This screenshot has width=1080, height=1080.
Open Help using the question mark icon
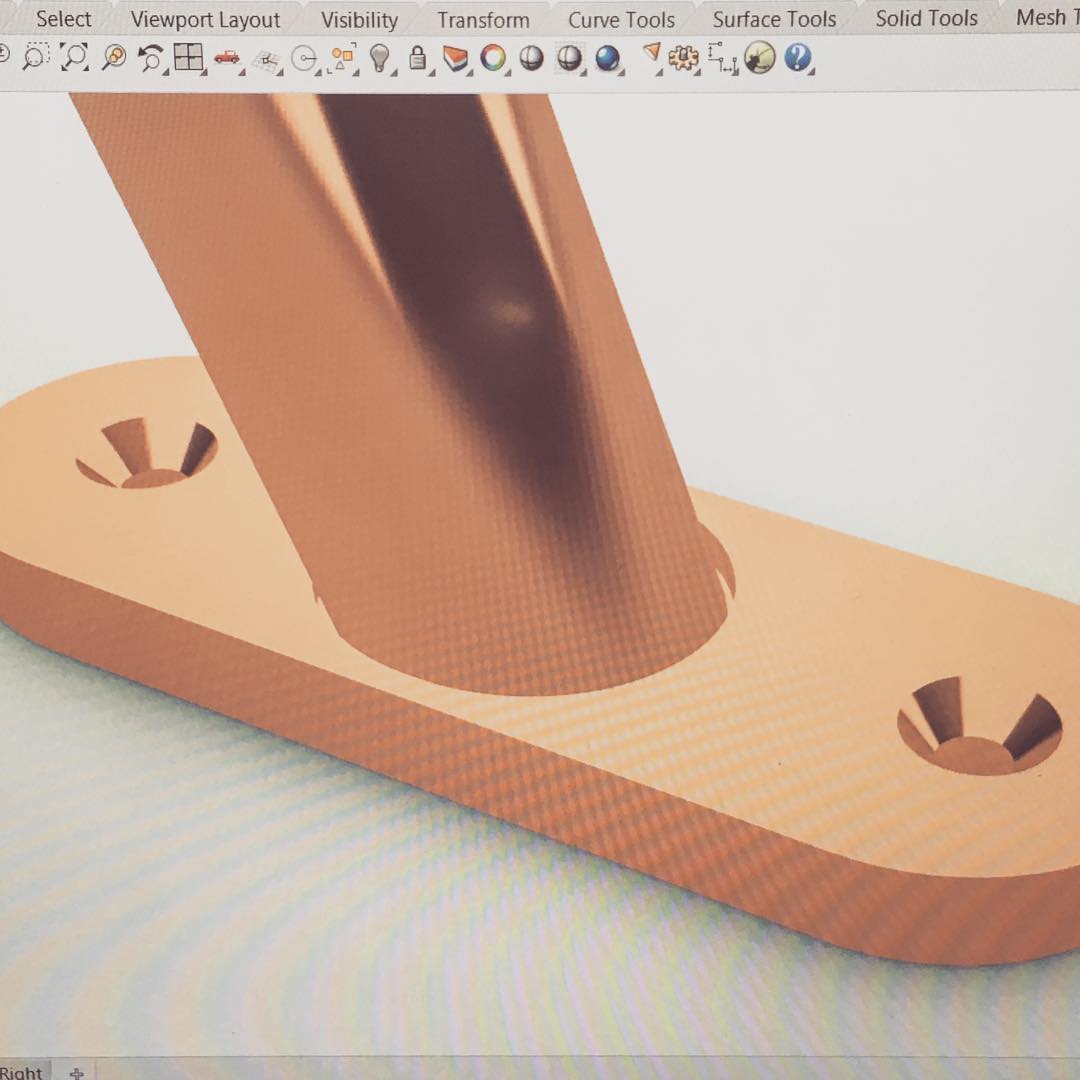[797, 58]
